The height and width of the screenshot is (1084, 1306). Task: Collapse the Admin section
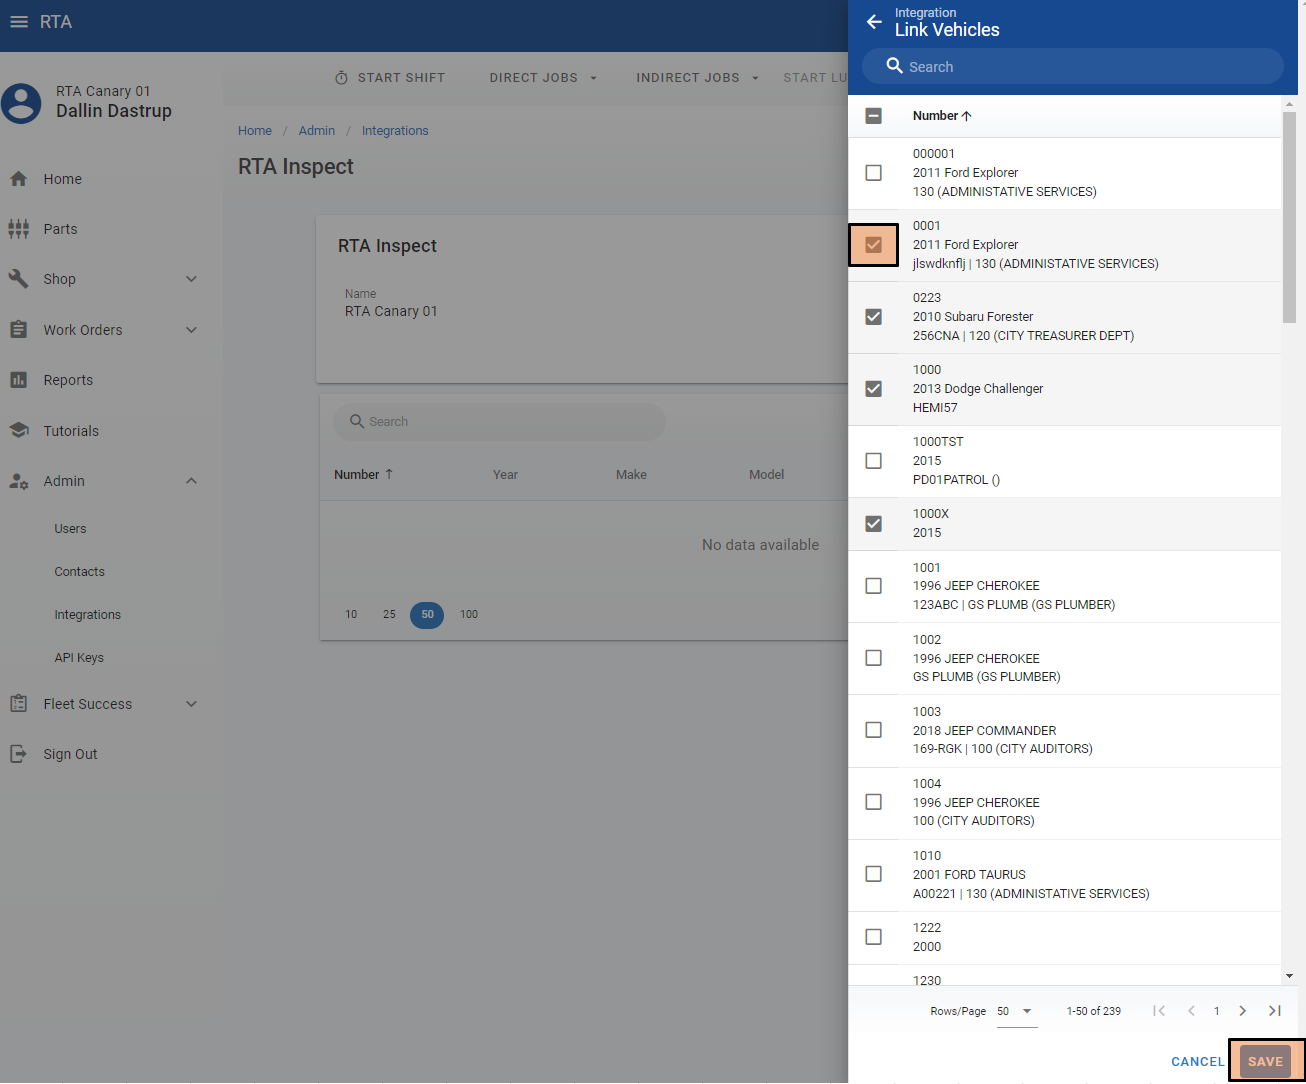[191, 481]
